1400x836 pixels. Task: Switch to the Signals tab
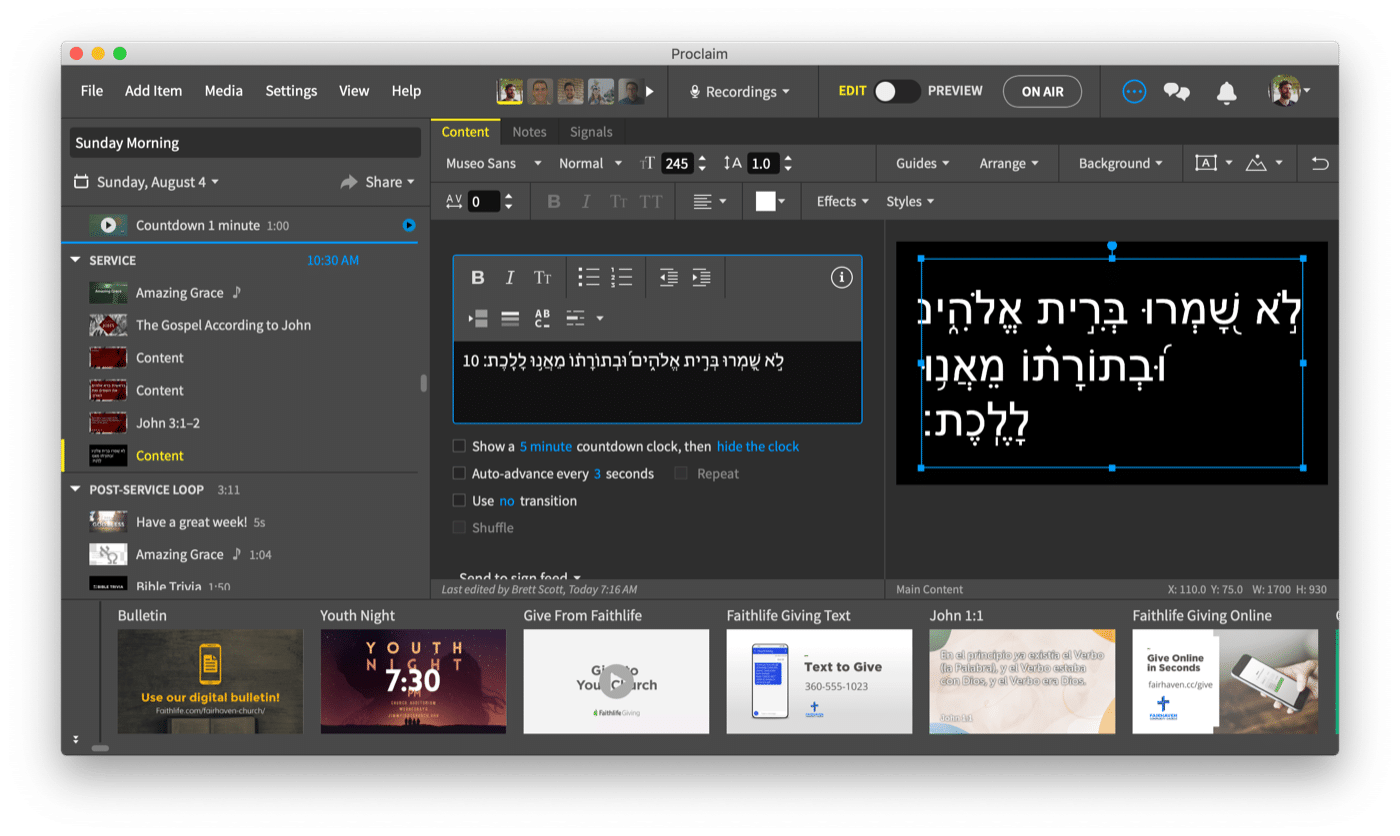[591, 132]
